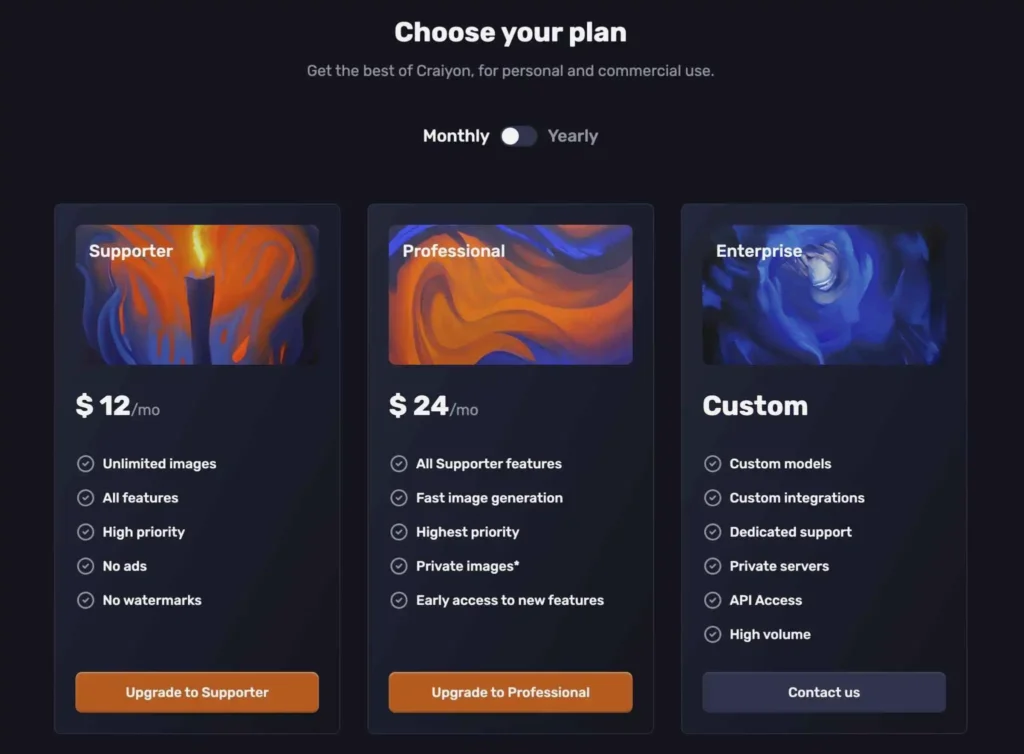The width and height of the screenshot is (1024, 754).
Task: Open the Professional plan artwork thumbnail
Action: (511, 294)
